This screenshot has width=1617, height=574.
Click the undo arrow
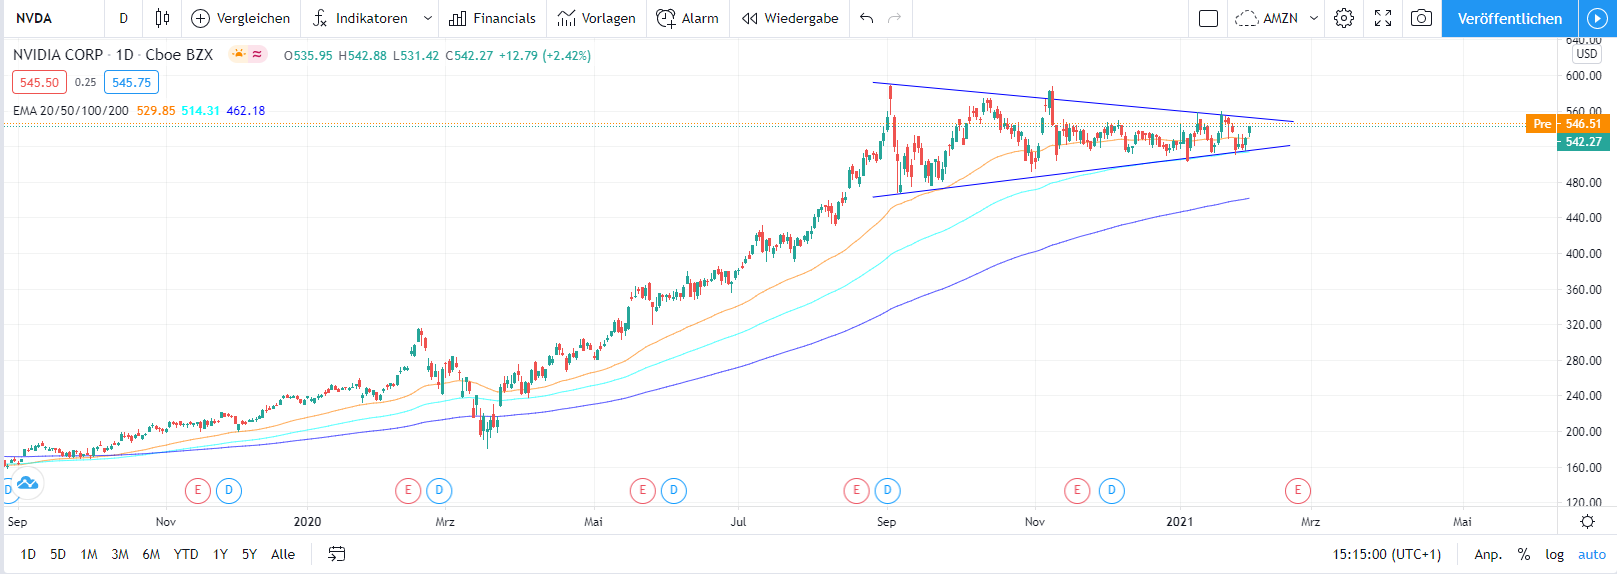pos(866,18)
